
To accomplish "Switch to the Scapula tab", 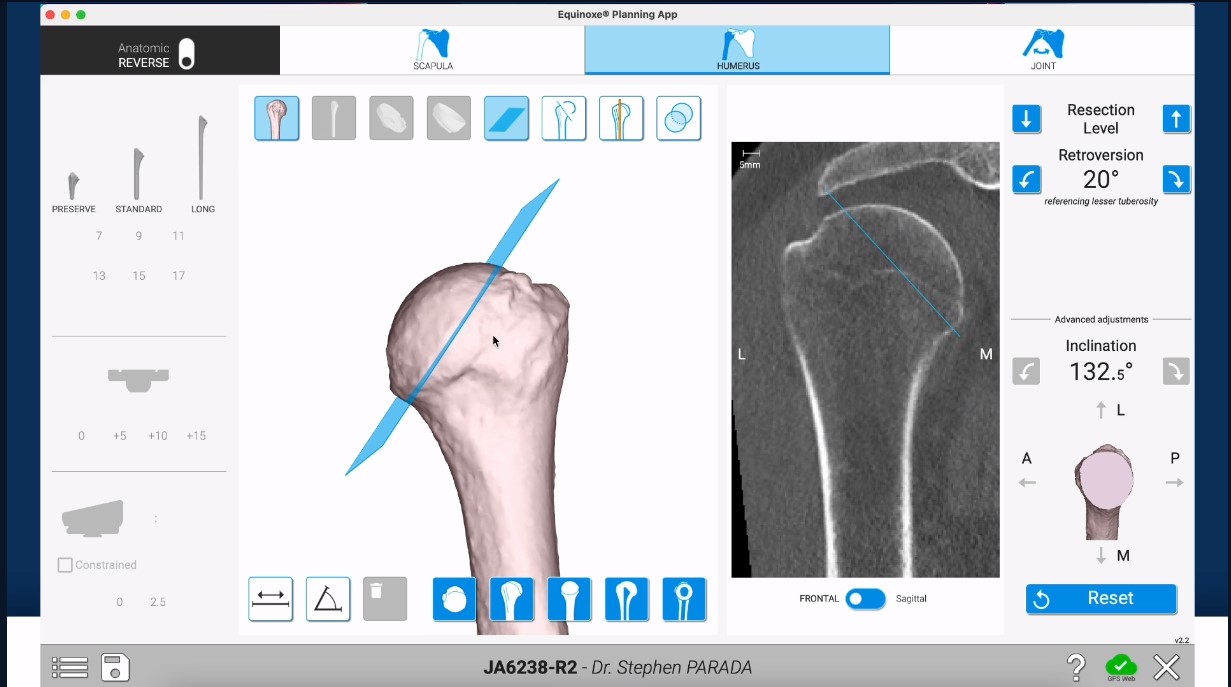I will pyautogui.click(x=433, y=50).
